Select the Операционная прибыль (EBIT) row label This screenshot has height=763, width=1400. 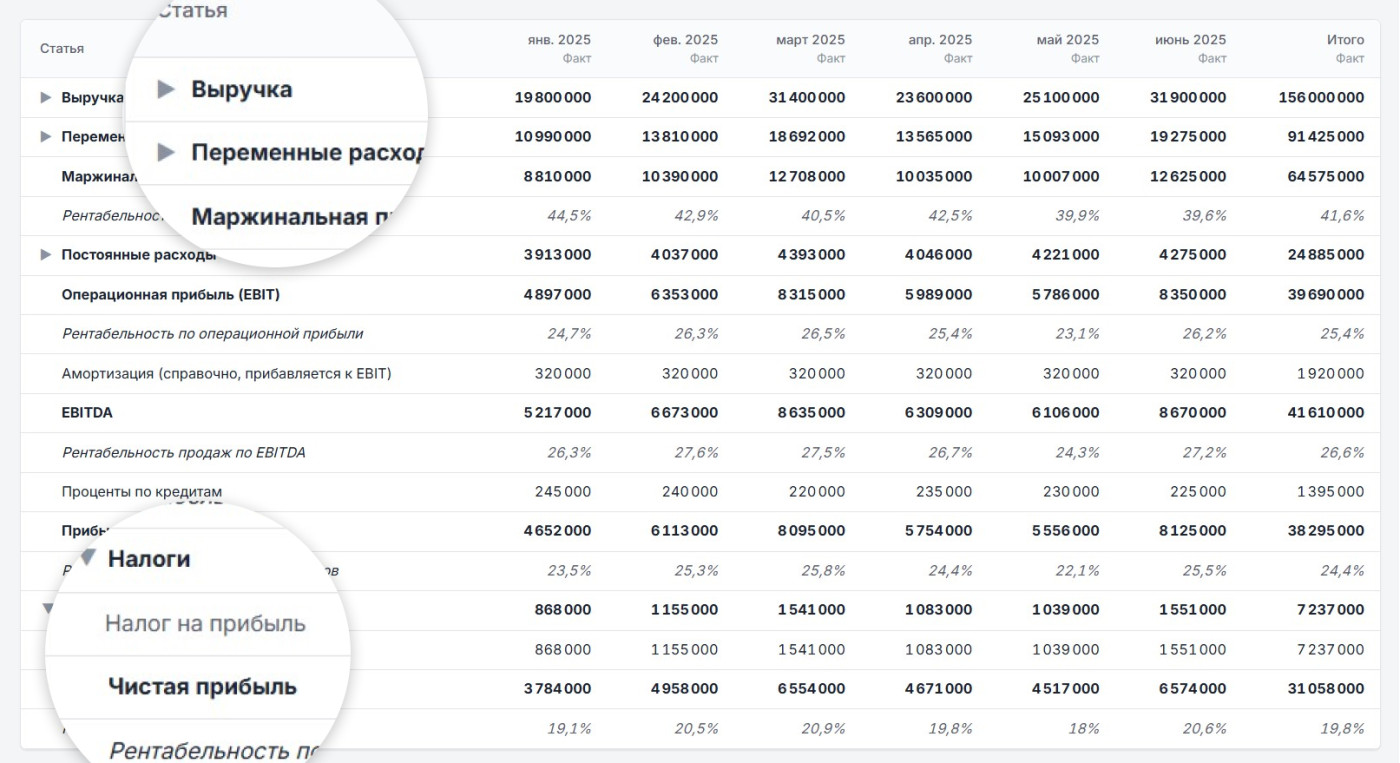(x=171, y=295)
